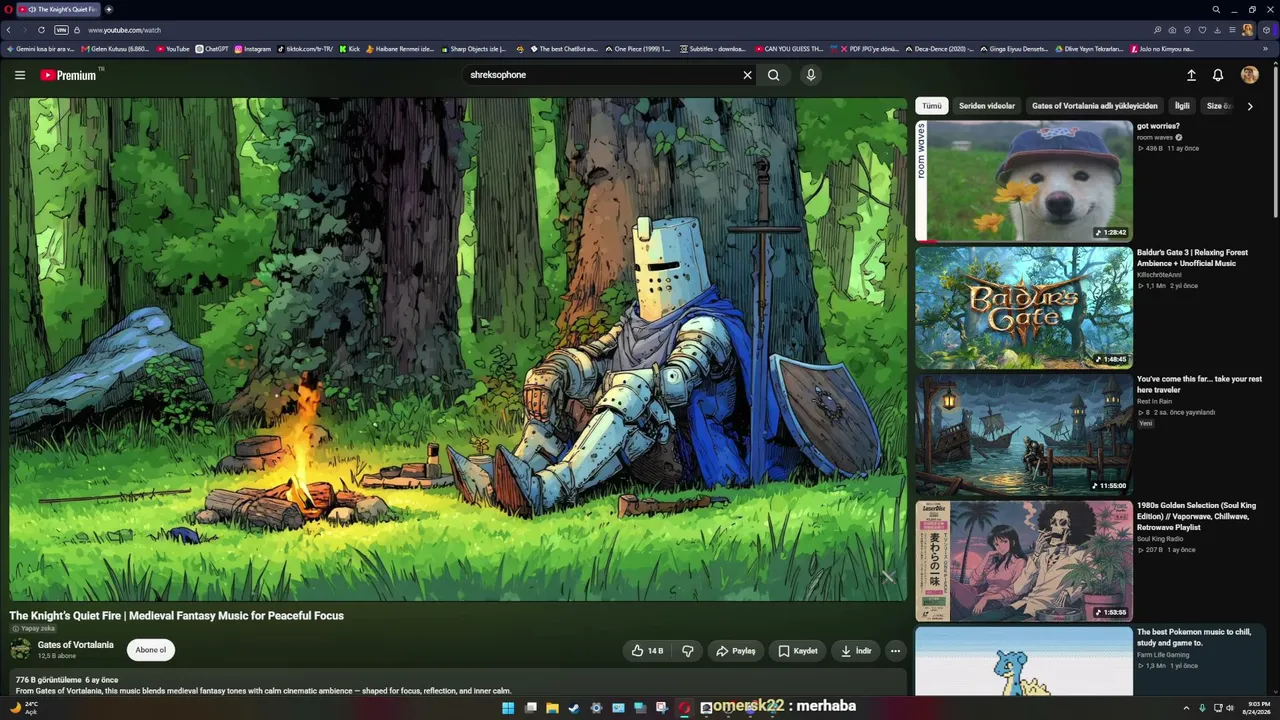Screen dimensions: 1280x720
Task: Open 1980s Golden Selection video title
Action: tap(1197, 516)
